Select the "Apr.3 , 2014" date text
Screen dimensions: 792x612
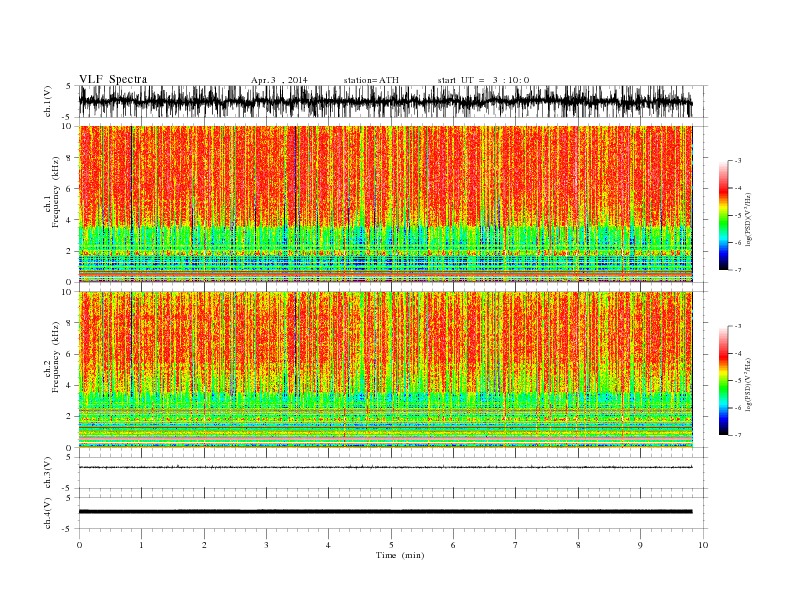[279, 80]
